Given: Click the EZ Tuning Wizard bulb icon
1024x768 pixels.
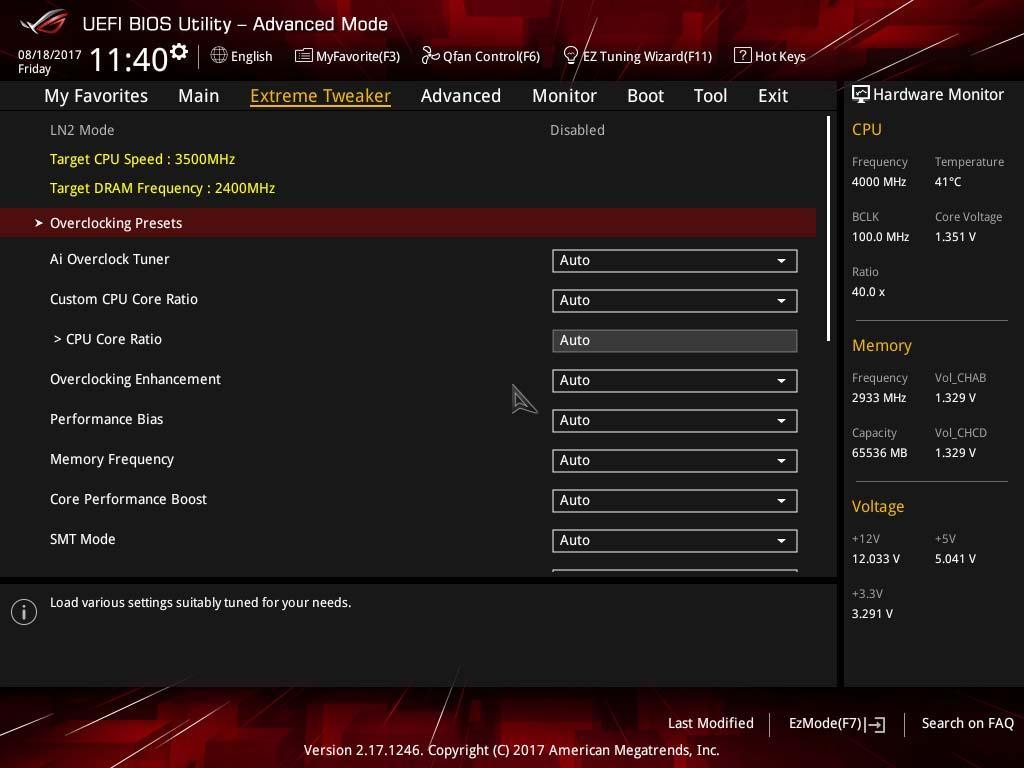Looking at the screenshot, I should point(571,56).
